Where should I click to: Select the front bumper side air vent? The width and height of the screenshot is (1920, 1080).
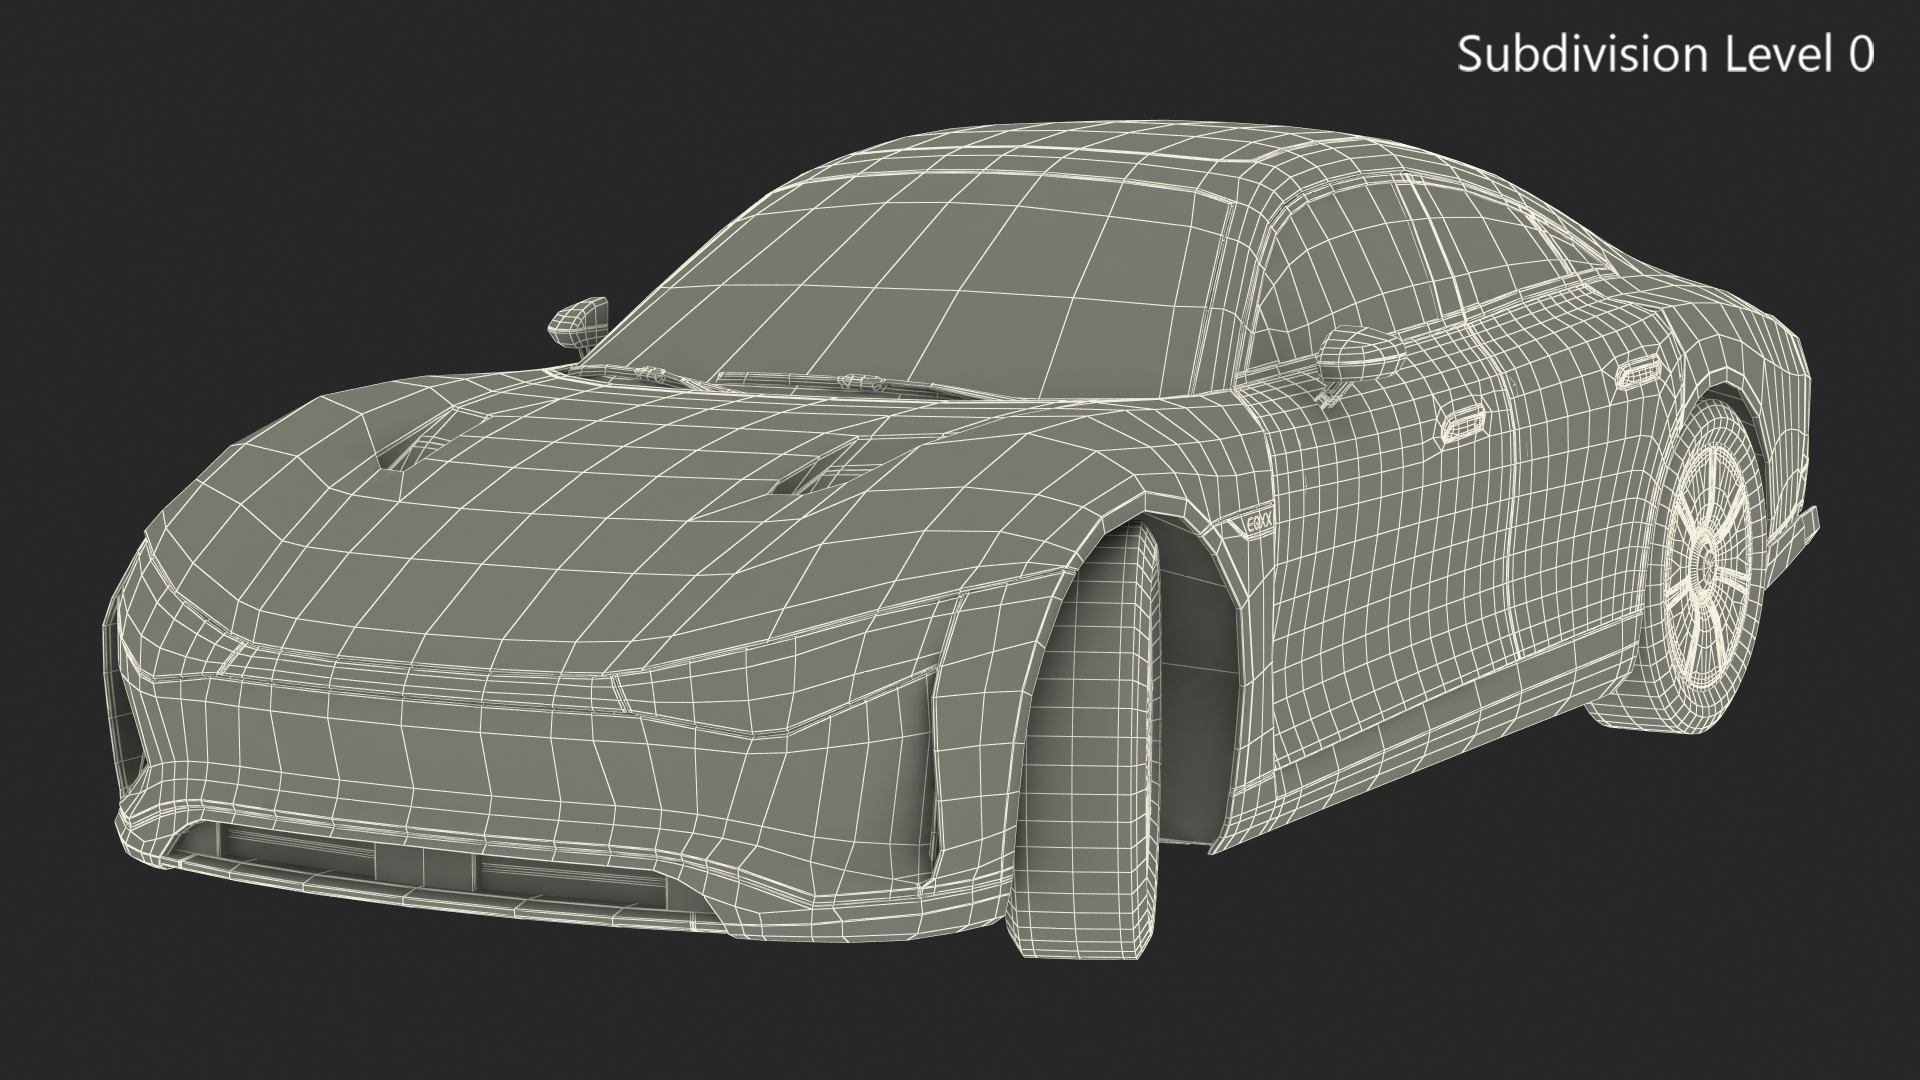tap(930, 760)
